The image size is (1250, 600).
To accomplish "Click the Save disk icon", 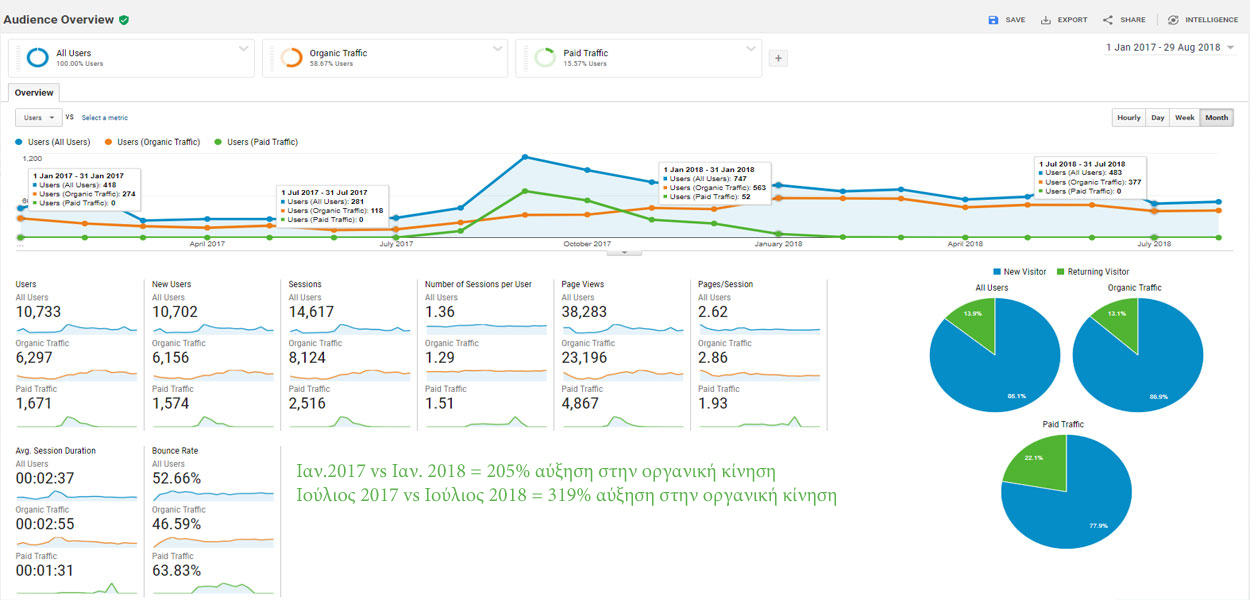I will point(993,20).
